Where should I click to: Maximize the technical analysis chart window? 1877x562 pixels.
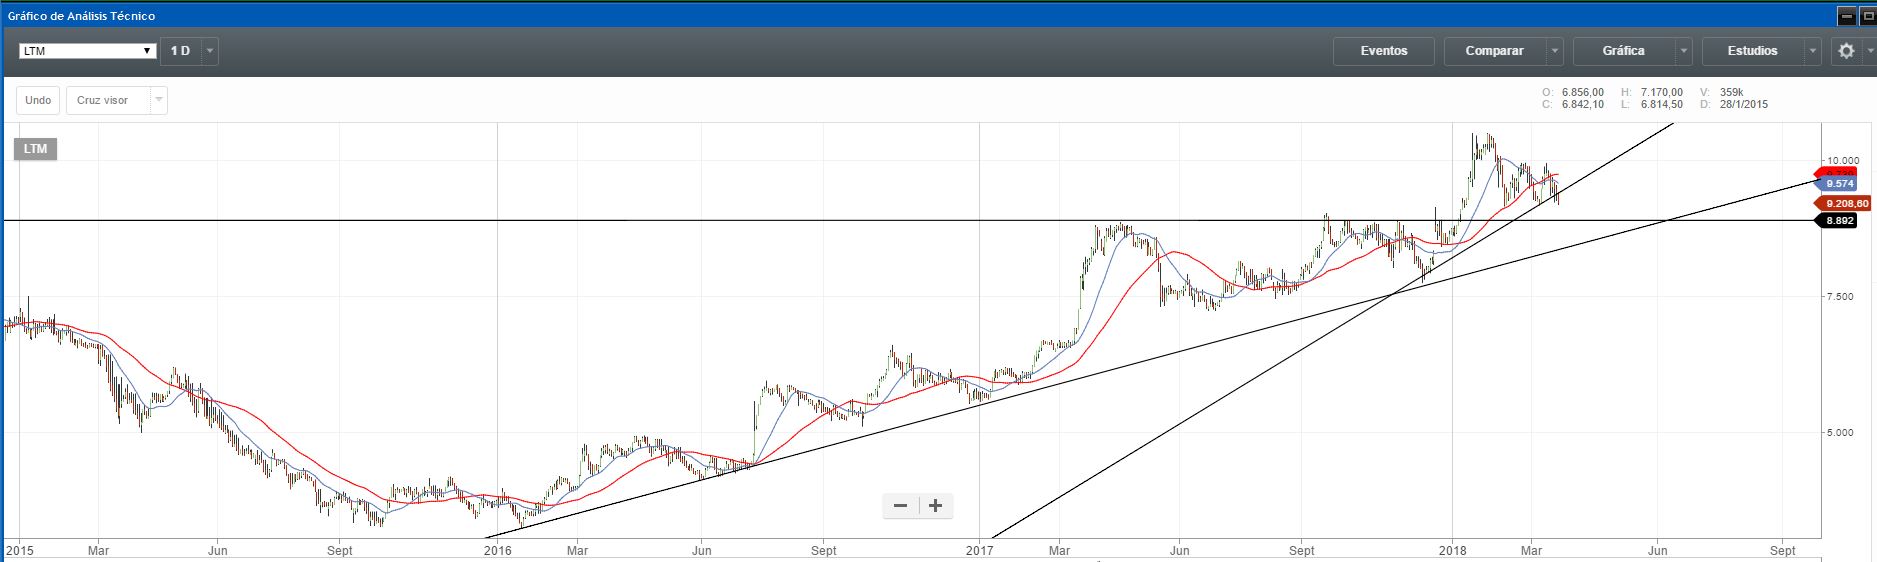1867,16
